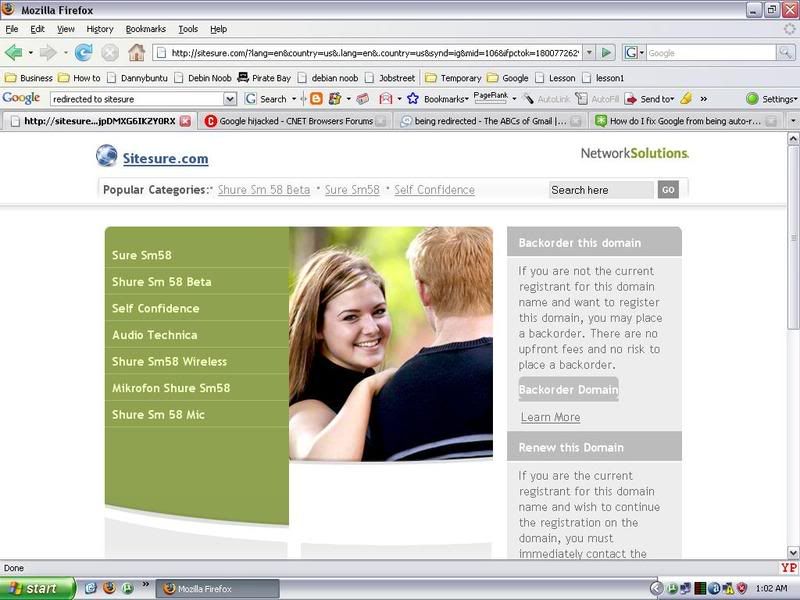The image size is (800, 600).
Task: Go back with the green Back arrow
Action: [14, 52]
